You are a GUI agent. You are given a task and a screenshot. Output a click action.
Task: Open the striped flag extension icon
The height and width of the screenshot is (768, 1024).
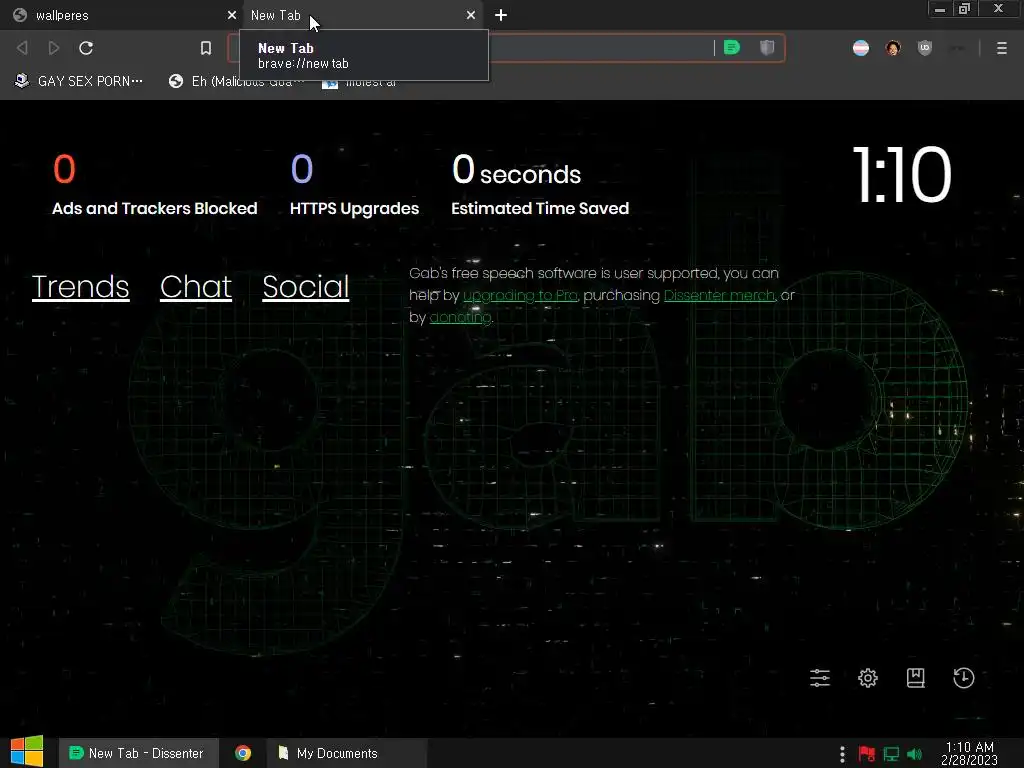861,48
